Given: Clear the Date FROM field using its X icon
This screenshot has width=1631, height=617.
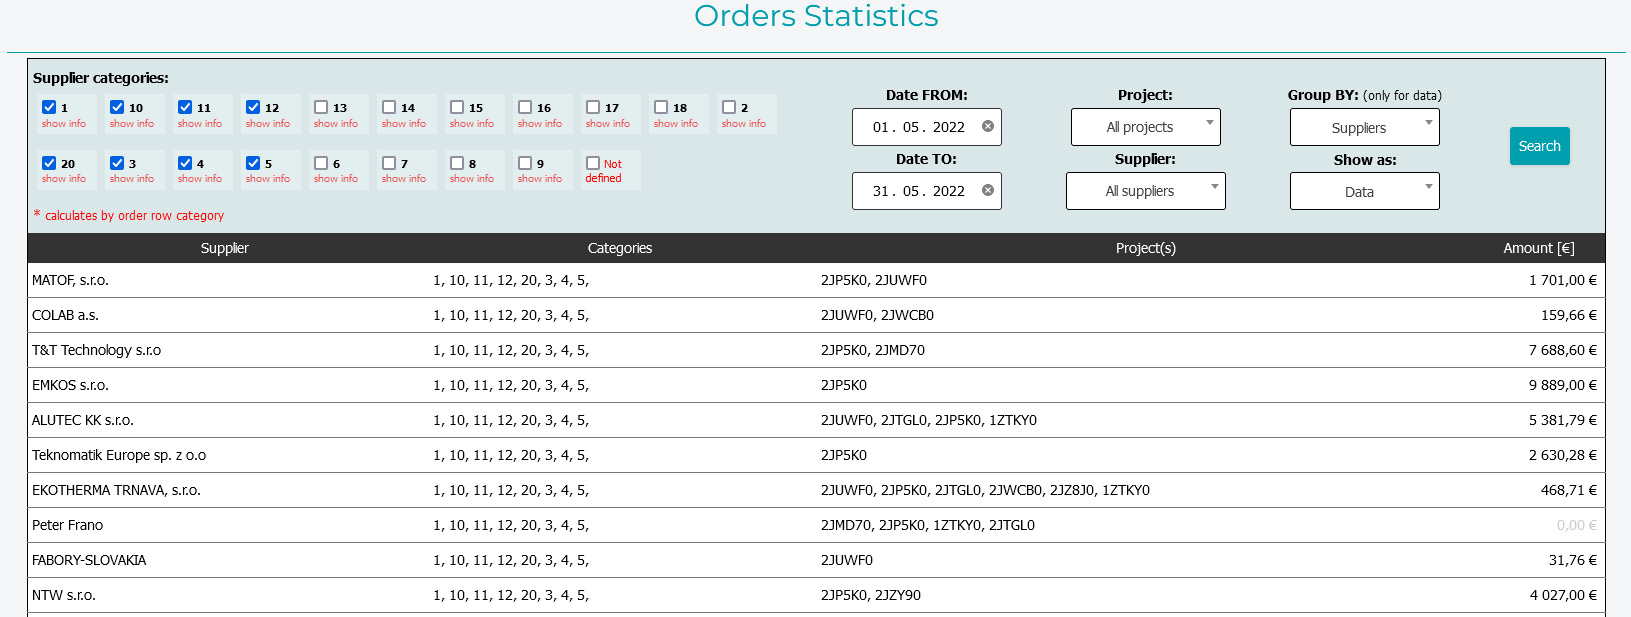Looking at the screenshot, I should (x=987, y=127).
